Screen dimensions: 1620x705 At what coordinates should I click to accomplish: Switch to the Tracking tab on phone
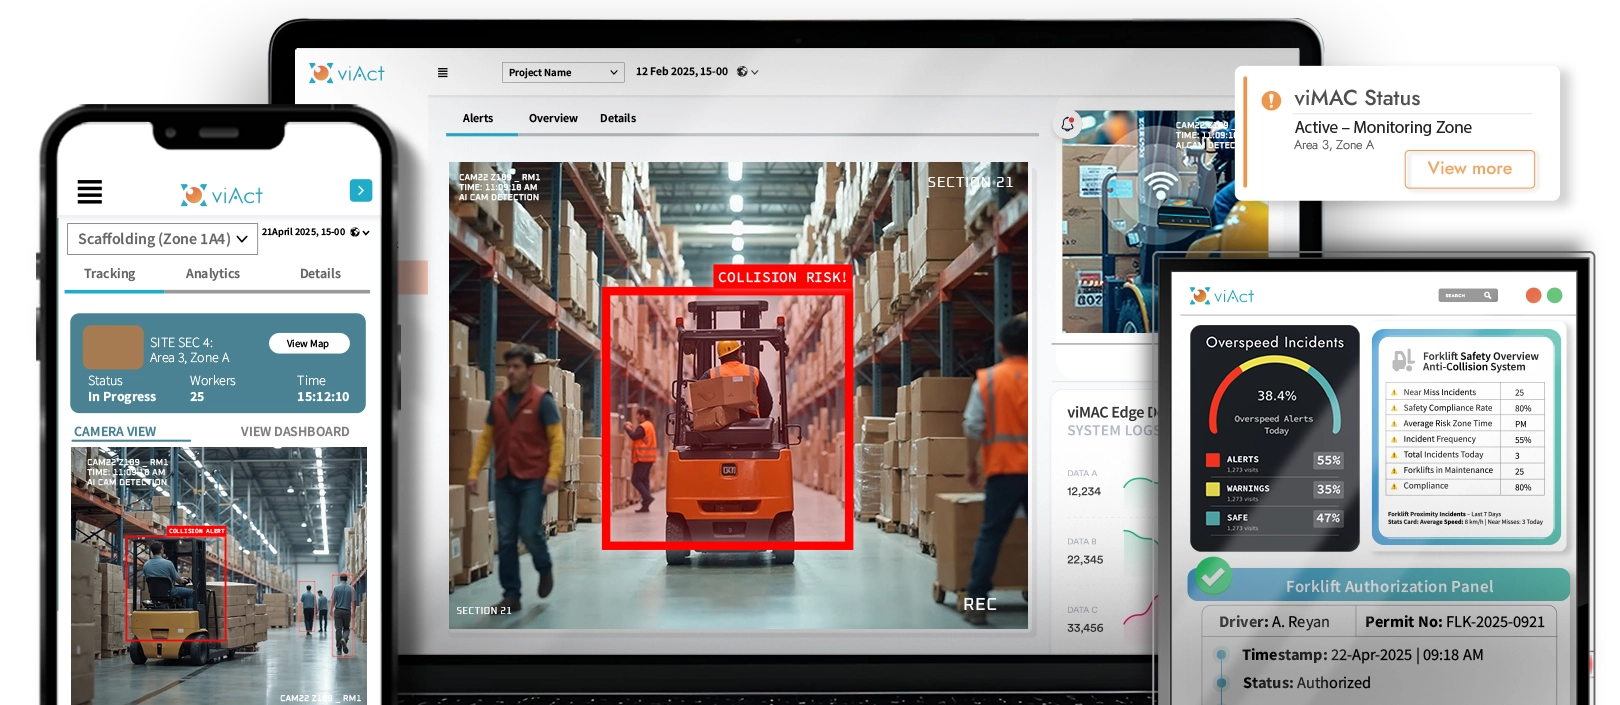point(110,273)
